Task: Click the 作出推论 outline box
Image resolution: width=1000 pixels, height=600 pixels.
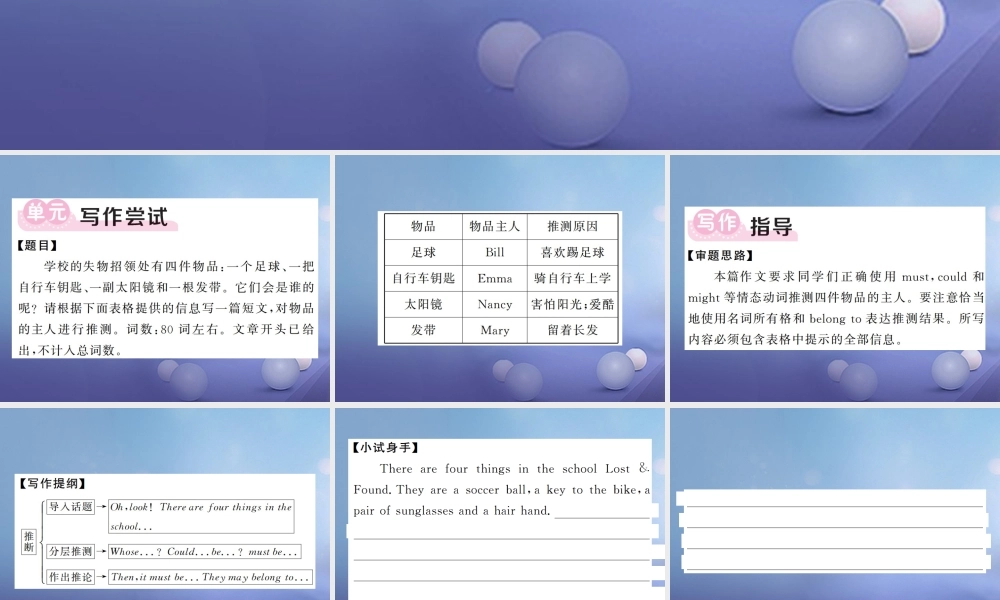Action: tap(71, 577)
